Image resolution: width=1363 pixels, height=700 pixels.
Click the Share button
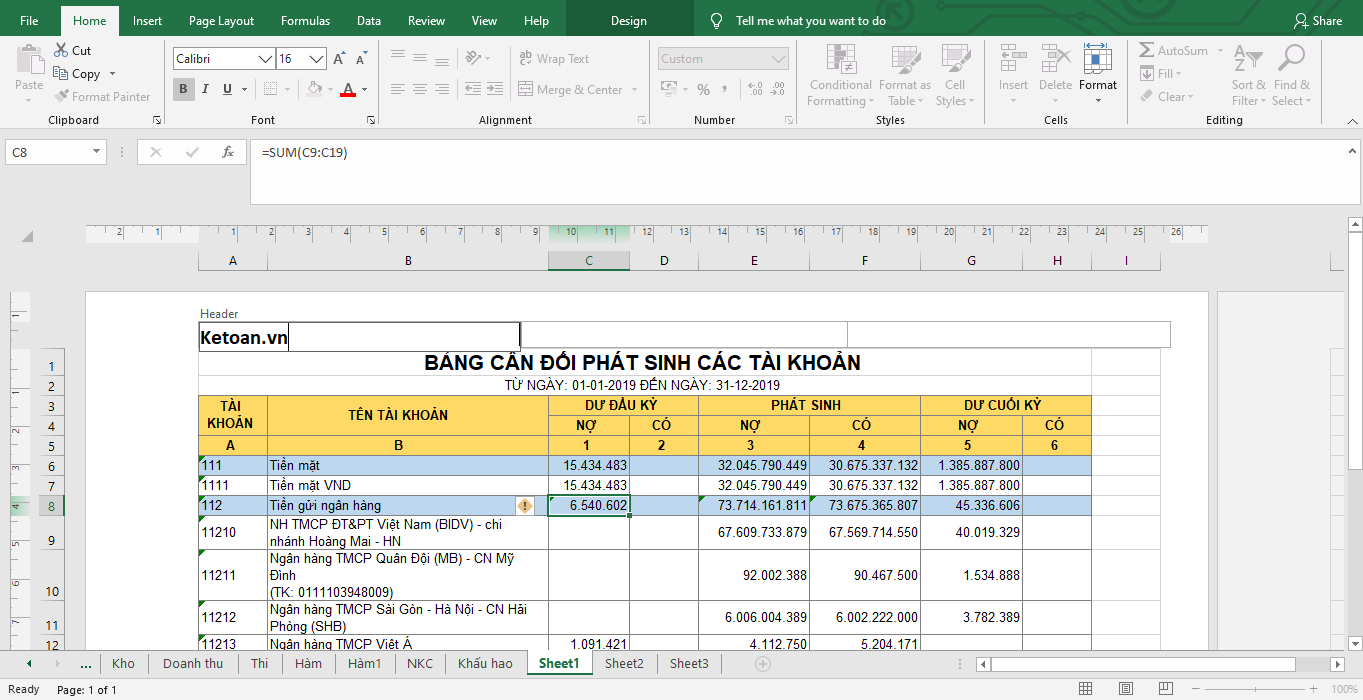pos(1317,21)
